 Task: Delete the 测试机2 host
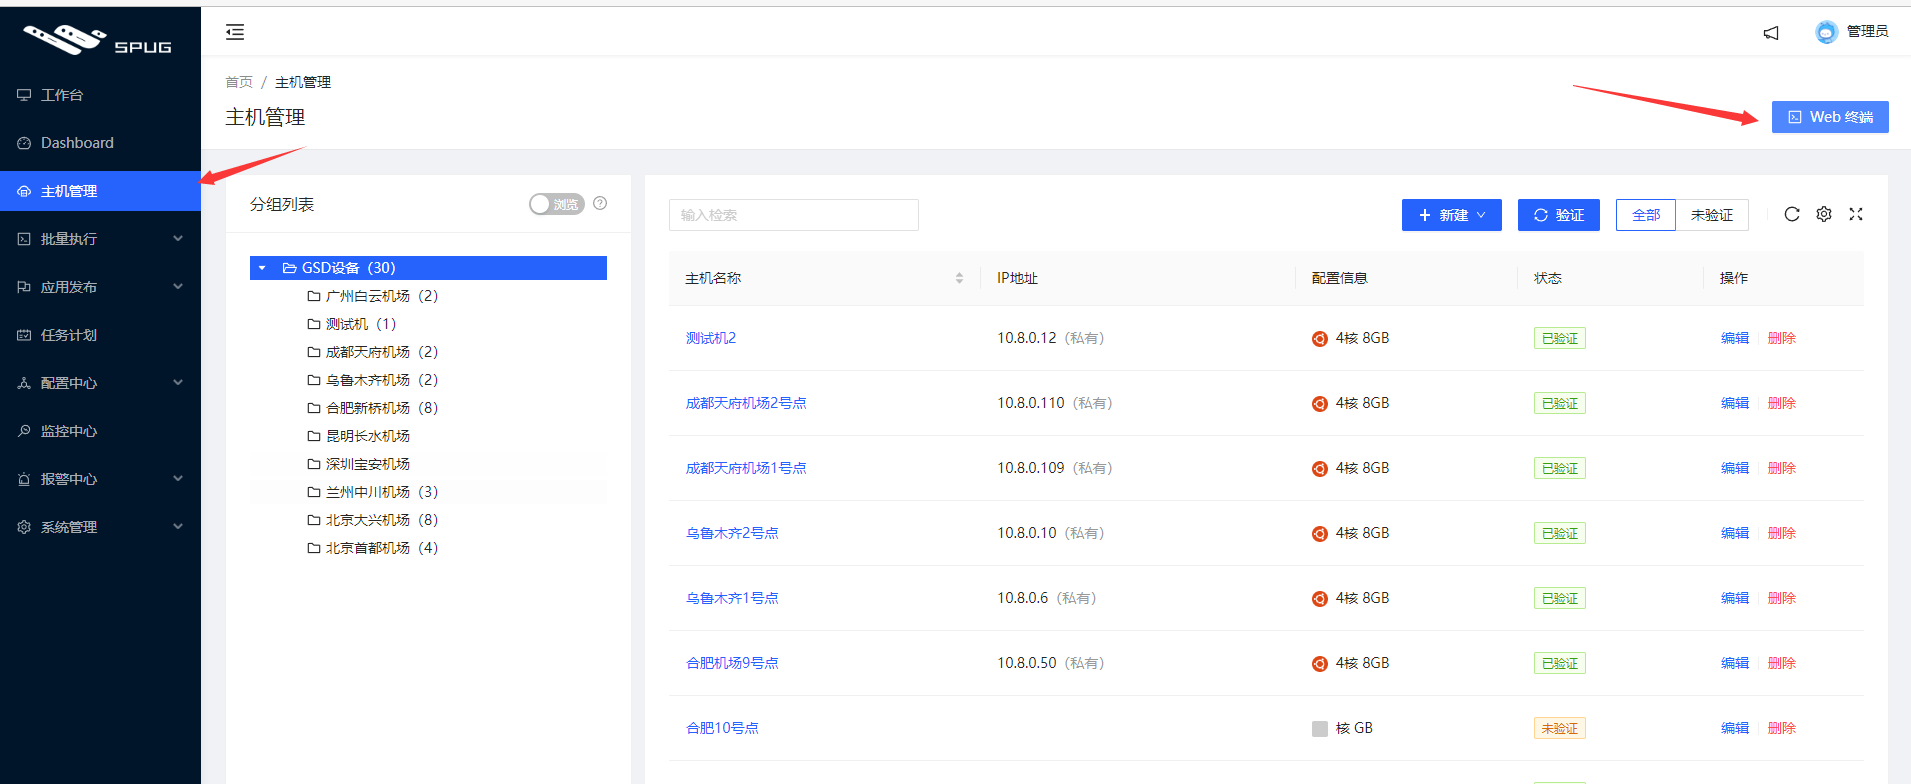pos(1782,338)
